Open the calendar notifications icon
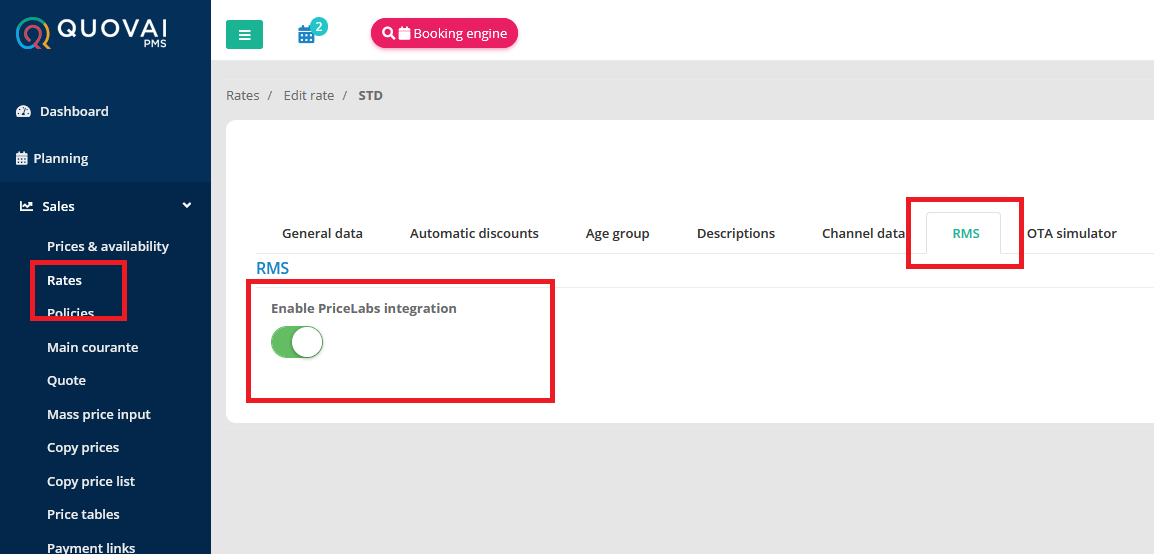The height and width of the screenshot is (554, 1154). 307,33
